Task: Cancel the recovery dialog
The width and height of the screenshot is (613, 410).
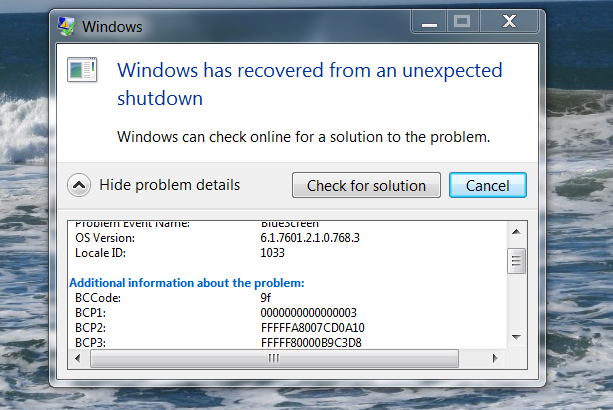Action: pos(488,185)
